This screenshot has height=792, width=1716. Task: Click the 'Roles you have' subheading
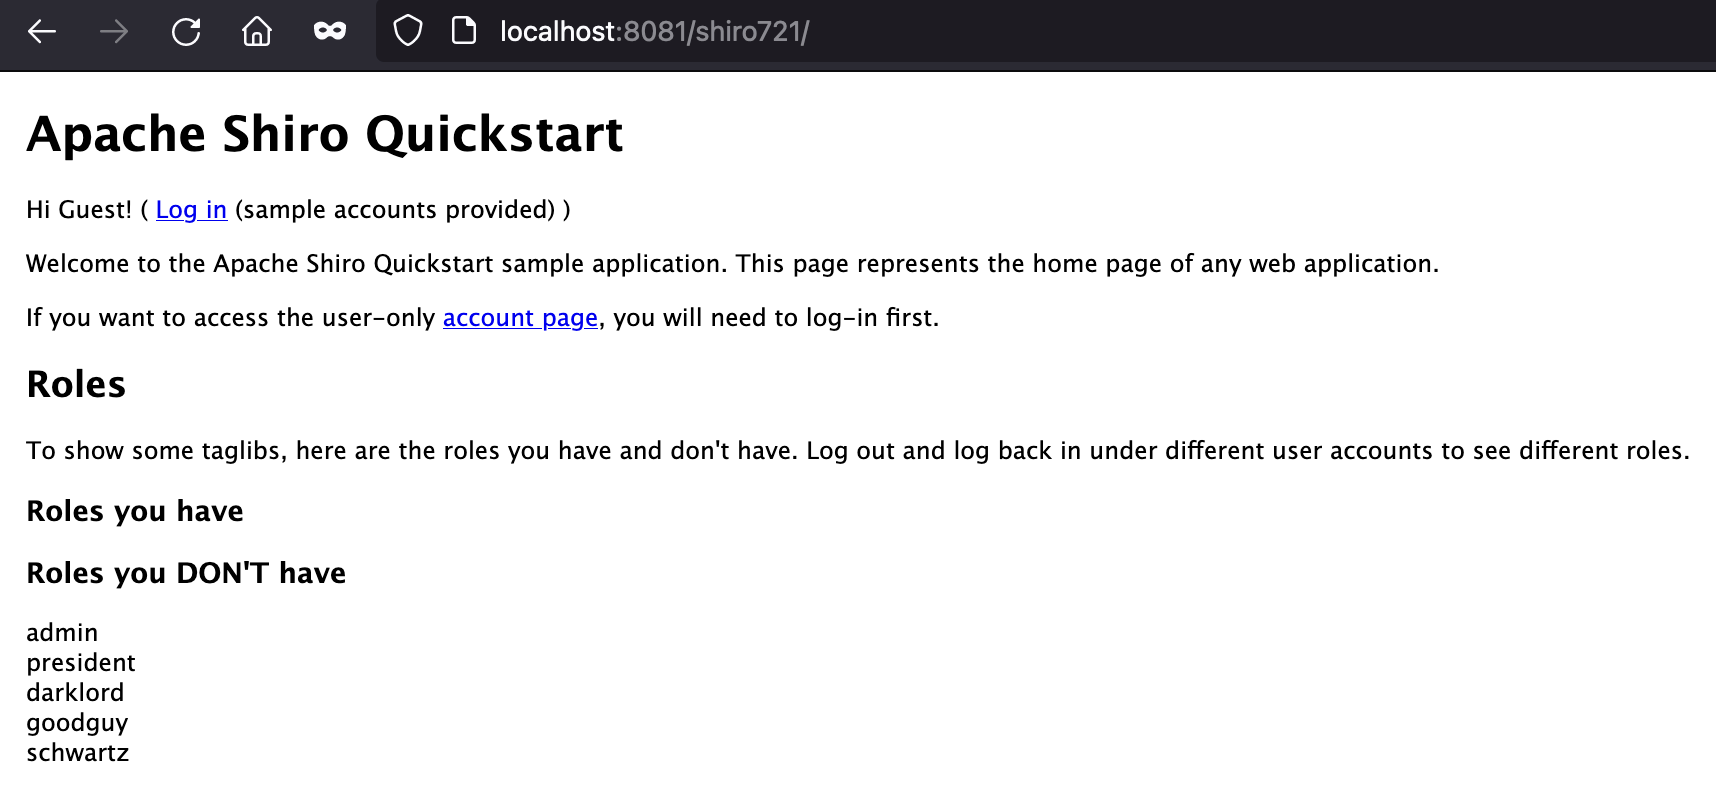pyautogui.click(x=135, y=511)
